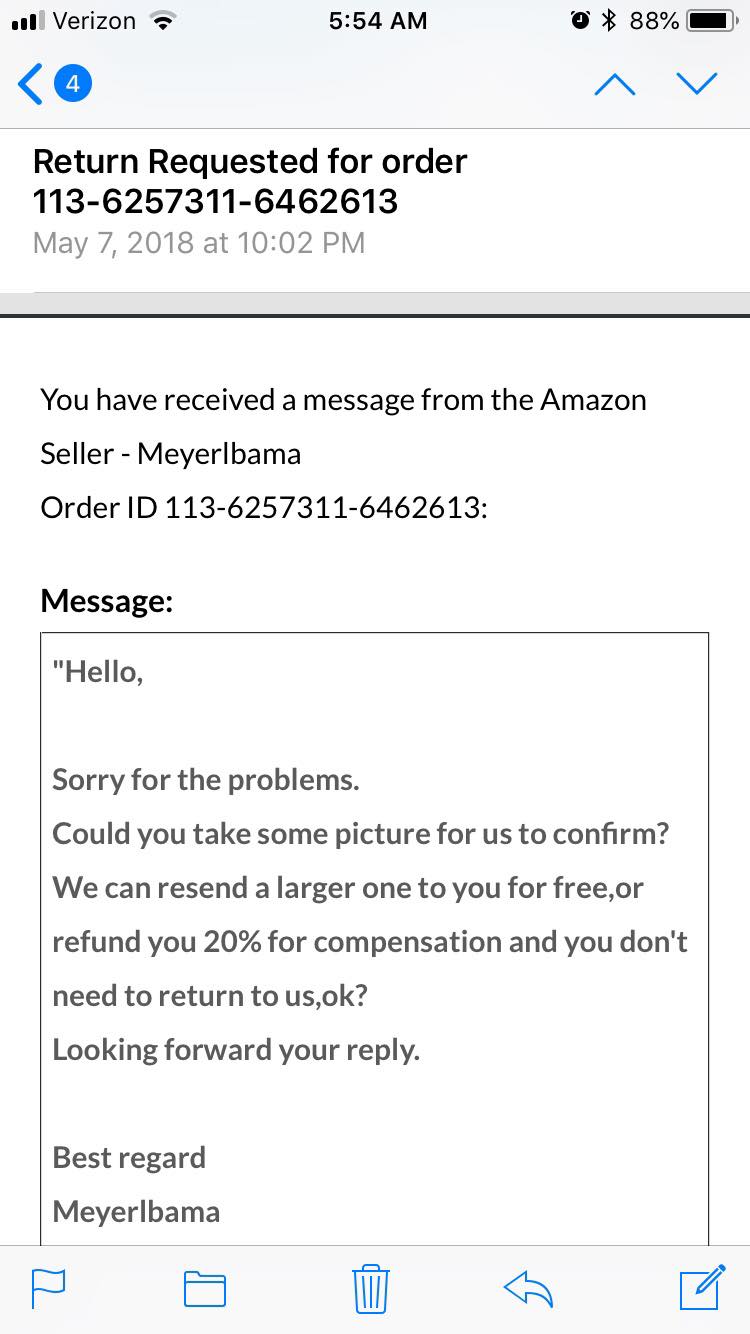
Task: Go back to the mailbox list
Action: [30, 85]
